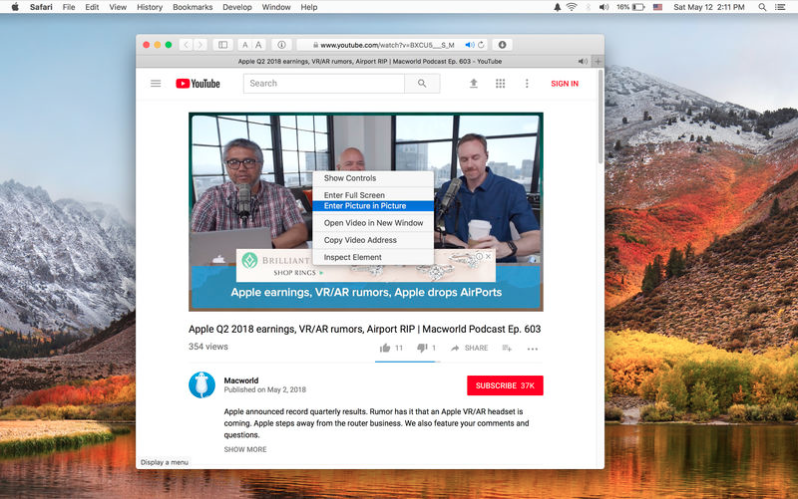The height and width of the screenshot is (499, 798).
Task: Click the page vertical scrollbar
Action: click(601, 117)
